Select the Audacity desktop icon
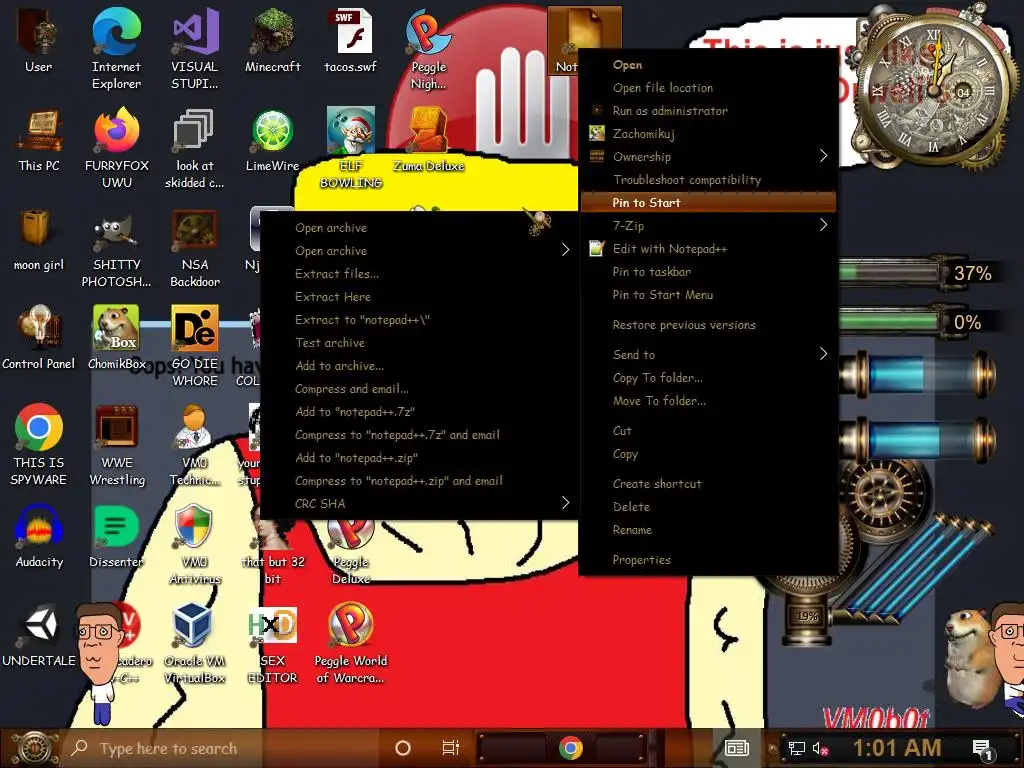The image size is (1024, 768). [x=39, y=537]
